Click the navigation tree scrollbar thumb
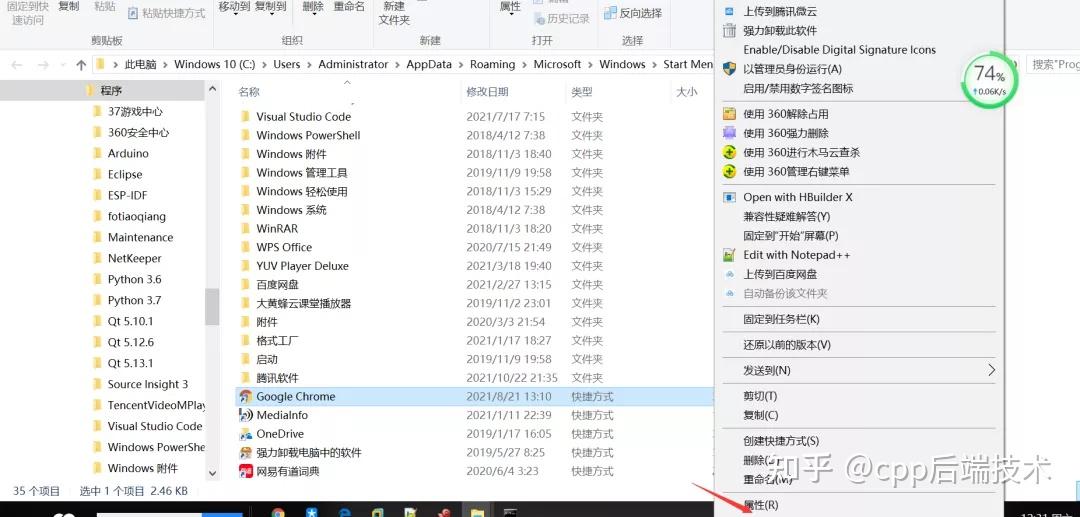This screenshot has height=517, width=1080. (212, 306)
